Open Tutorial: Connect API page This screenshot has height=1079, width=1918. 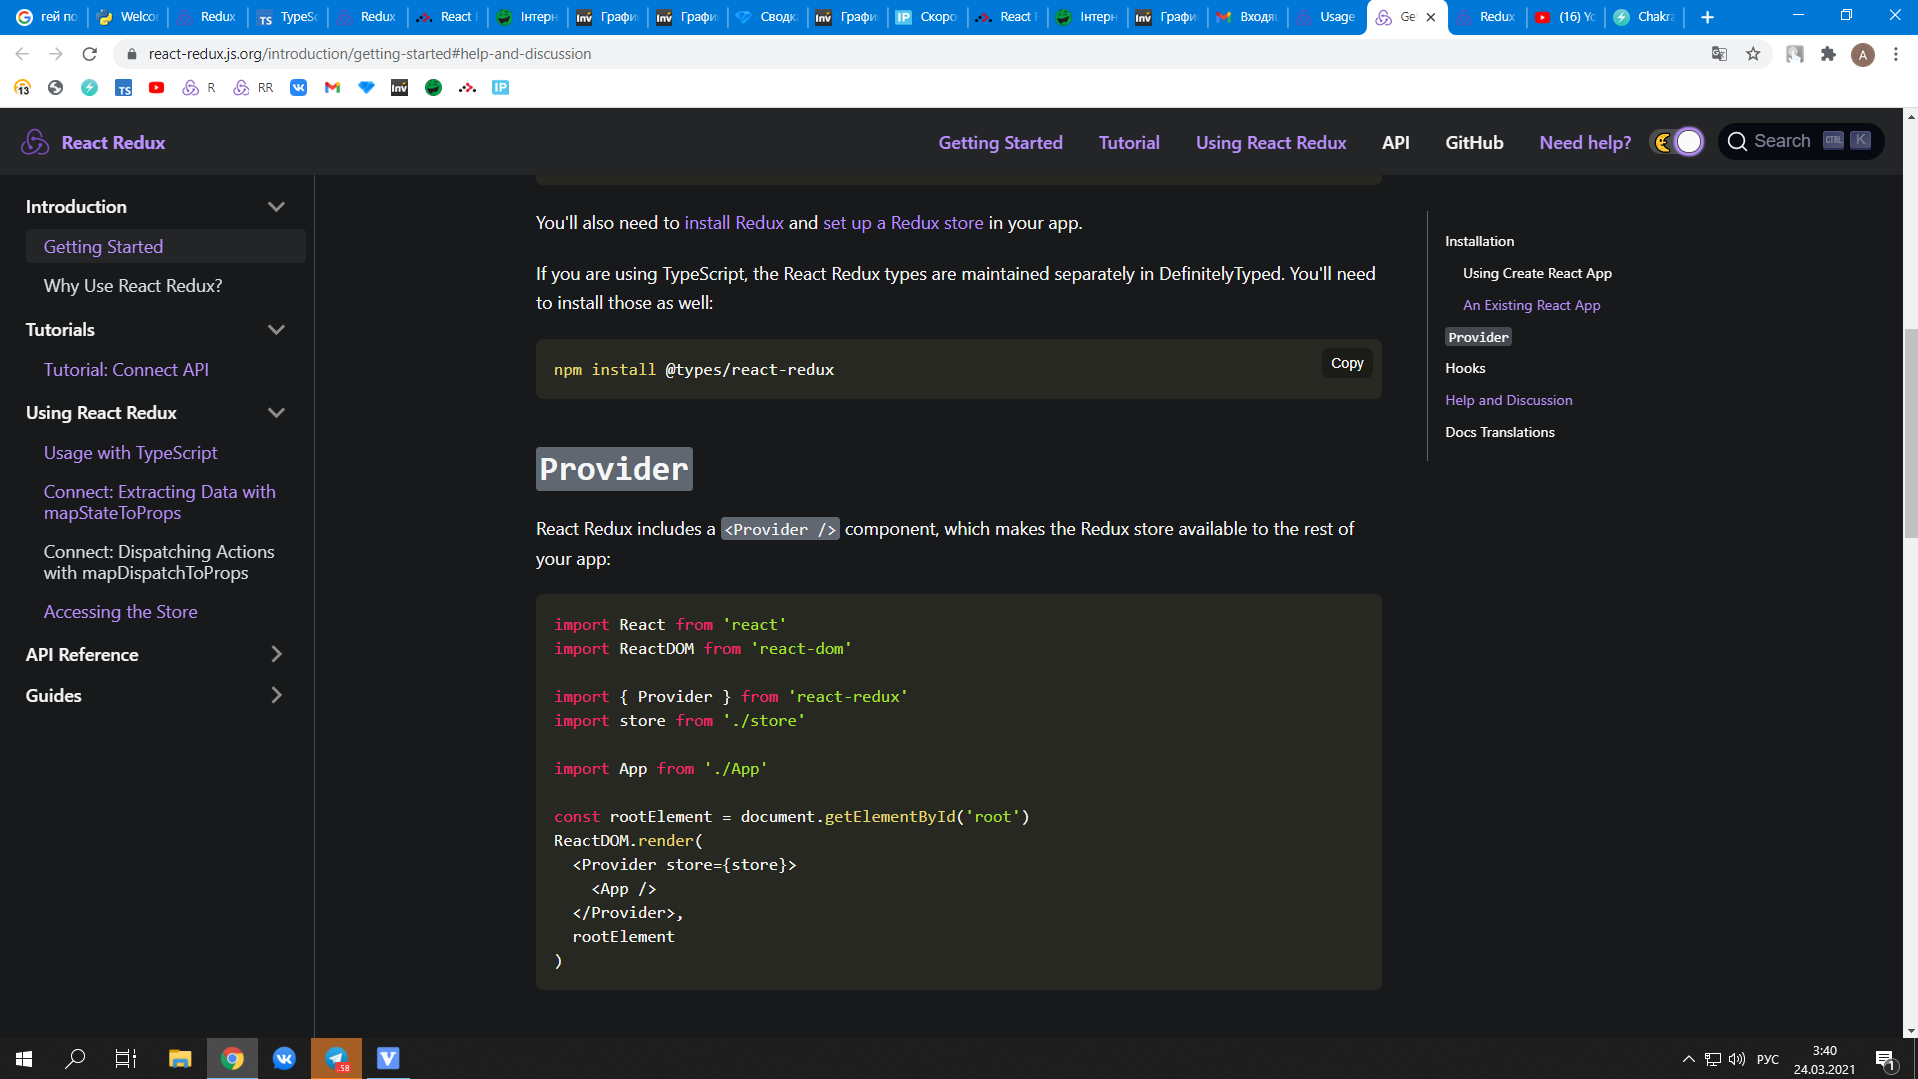(x=126, y=370)
